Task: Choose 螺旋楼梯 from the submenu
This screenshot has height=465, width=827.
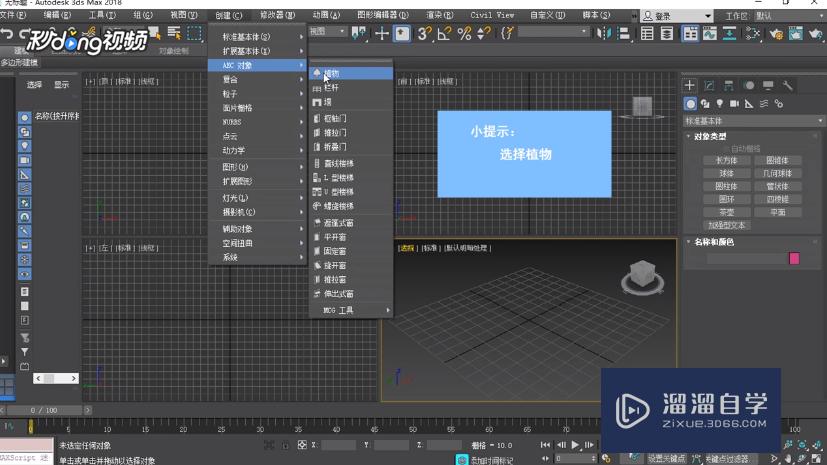Action: (338, 206)
